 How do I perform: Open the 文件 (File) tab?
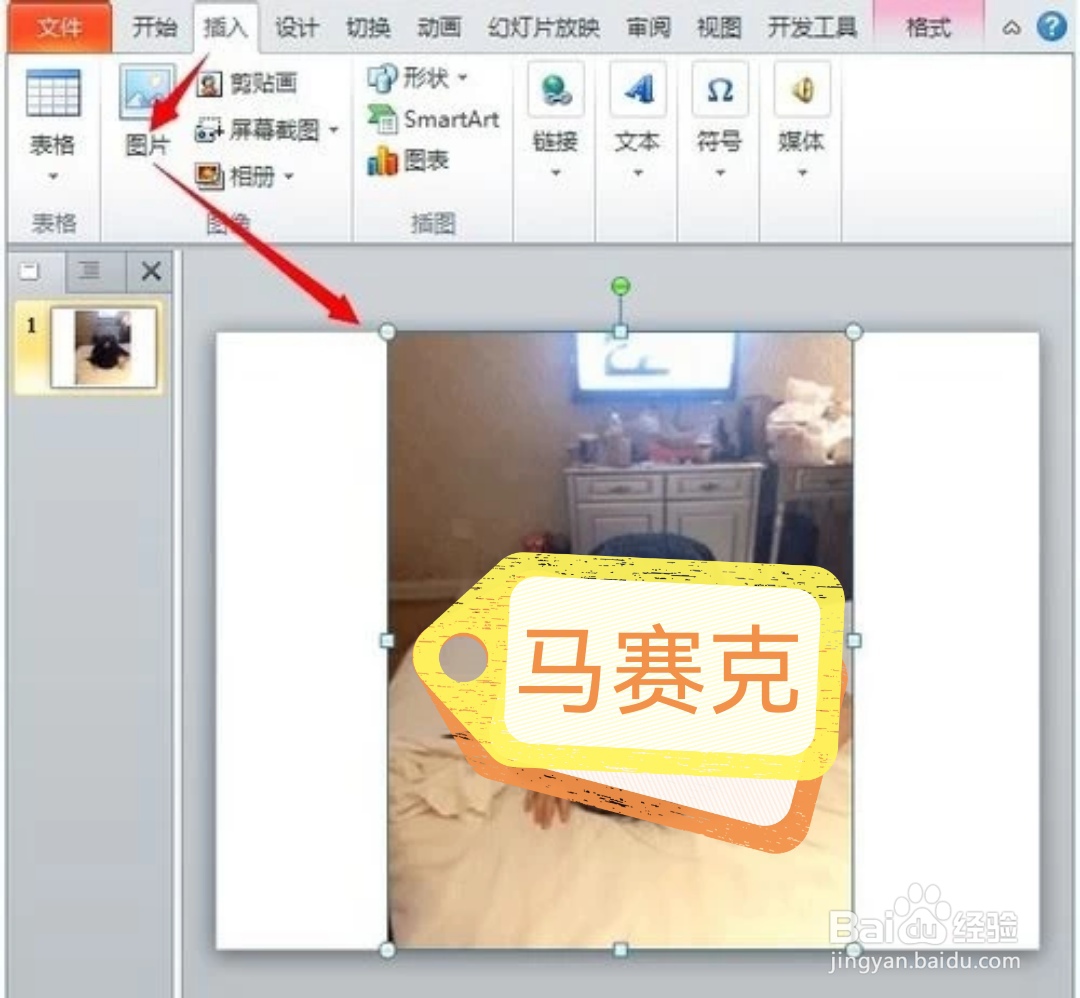tap(60, 27)
